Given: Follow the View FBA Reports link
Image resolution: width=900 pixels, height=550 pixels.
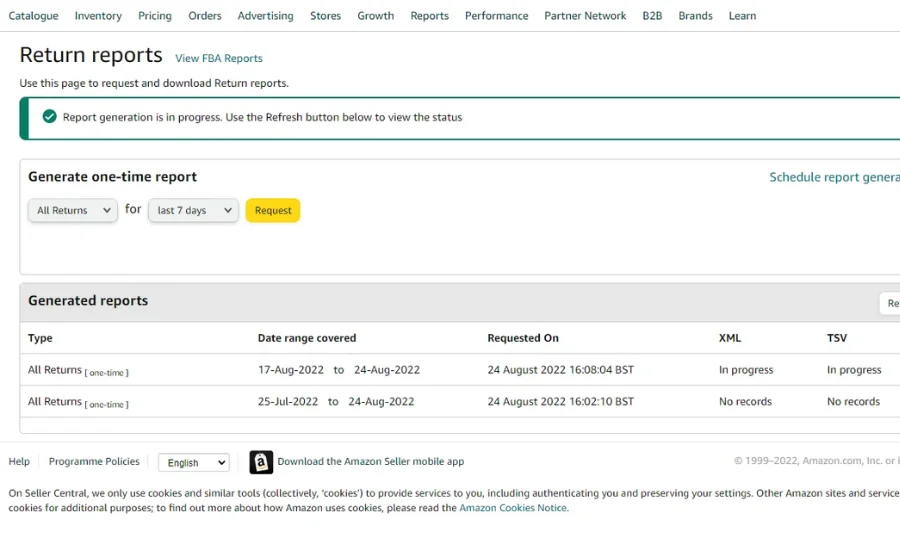Looking at the screenshot, I should [219, 59].
